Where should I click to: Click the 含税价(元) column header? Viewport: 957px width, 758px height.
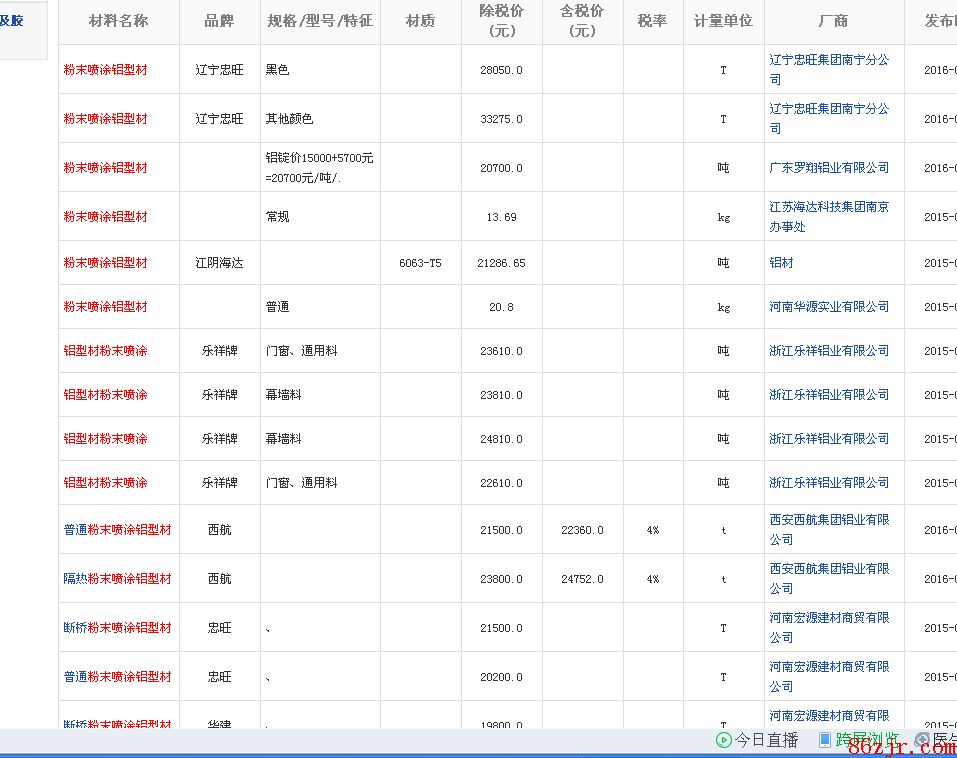click(x=582, y=21)
